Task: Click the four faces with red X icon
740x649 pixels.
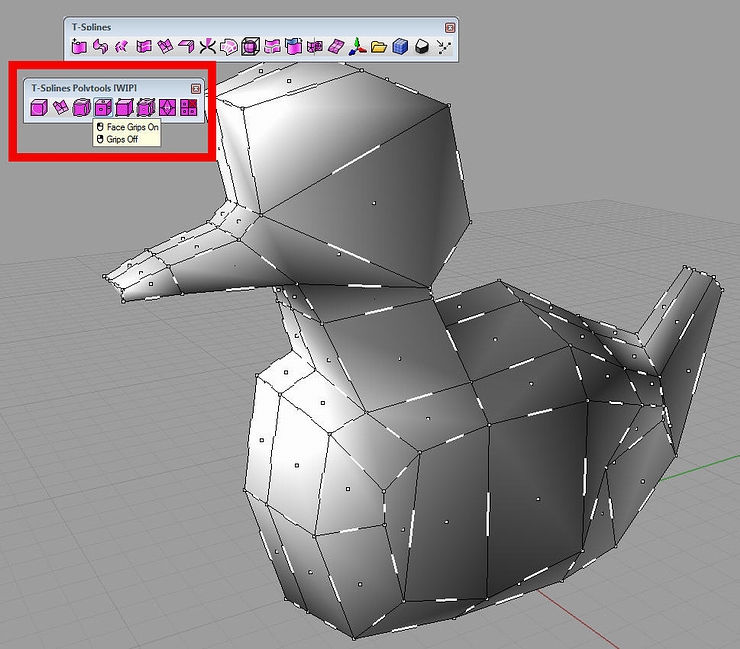Action: point(189,108)
